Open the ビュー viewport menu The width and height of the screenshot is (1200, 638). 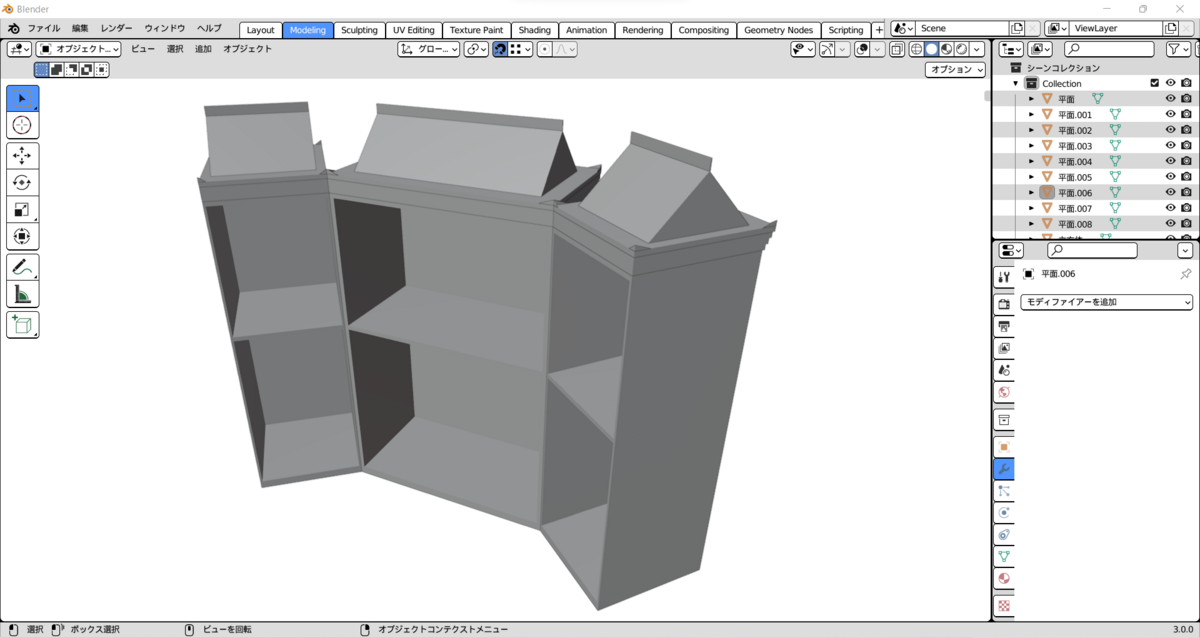click(x=143, y=49)
